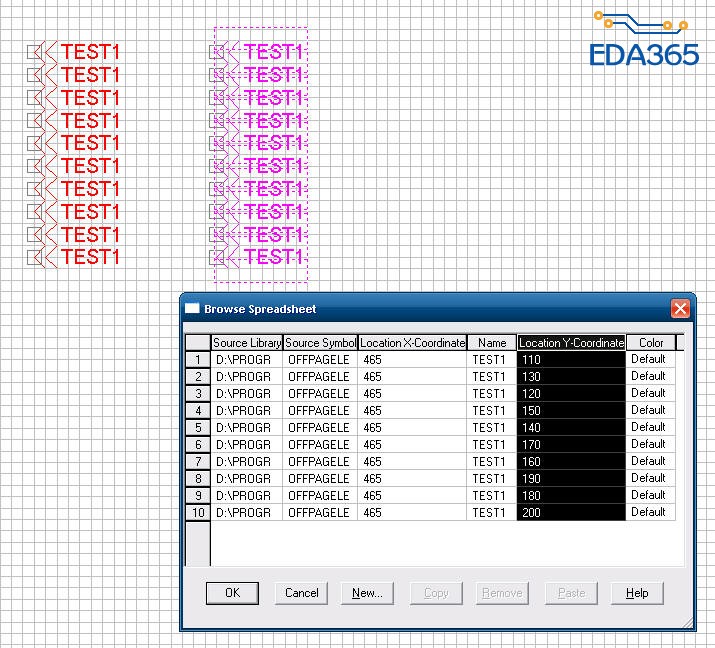Click the New... button
The width and height of the screenshot is (715, 648).
[x=367, y=593]
